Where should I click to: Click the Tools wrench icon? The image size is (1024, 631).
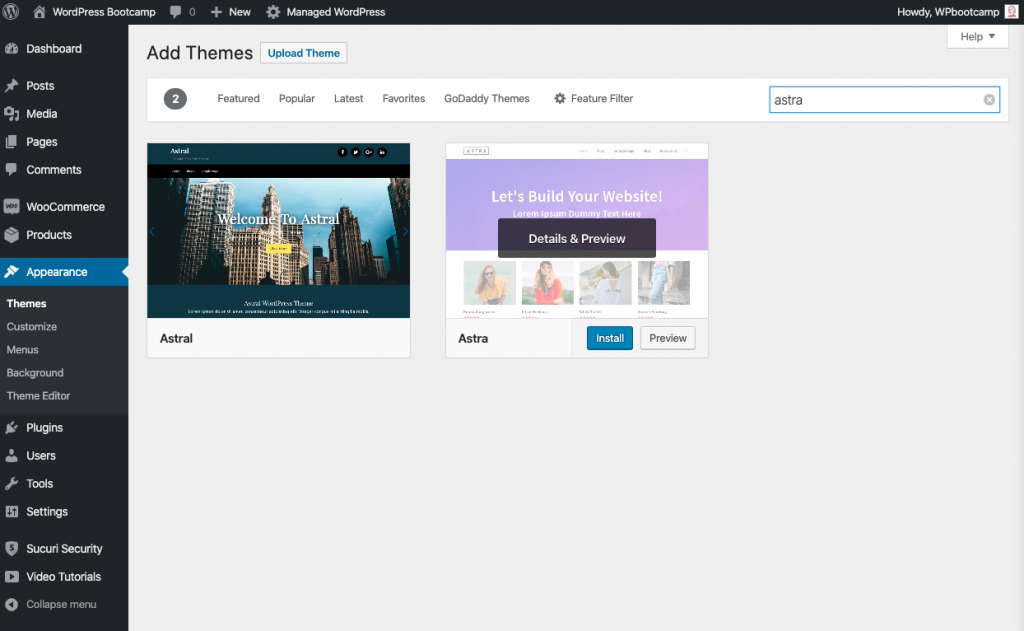(x=12, y=484)
